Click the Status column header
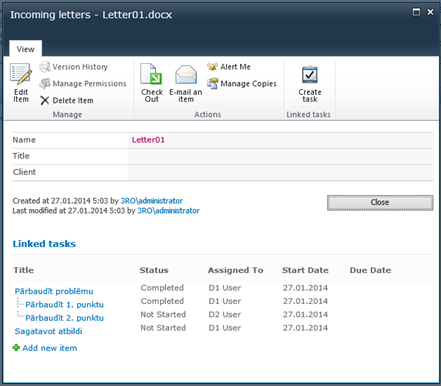This screenshot has height=386, width=441. 154,270
